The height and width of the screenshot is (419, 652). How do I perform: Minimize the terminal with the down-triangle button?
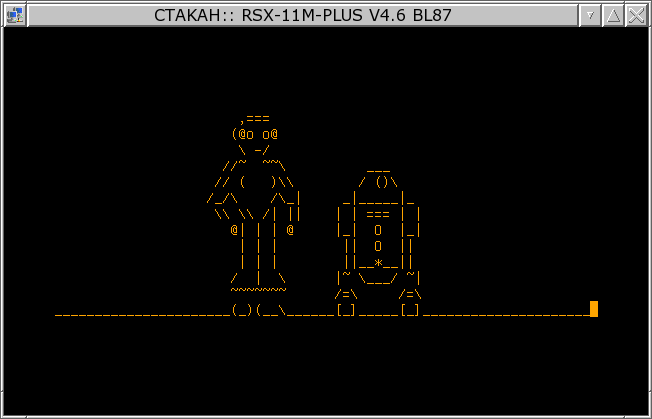pos(590,15)
